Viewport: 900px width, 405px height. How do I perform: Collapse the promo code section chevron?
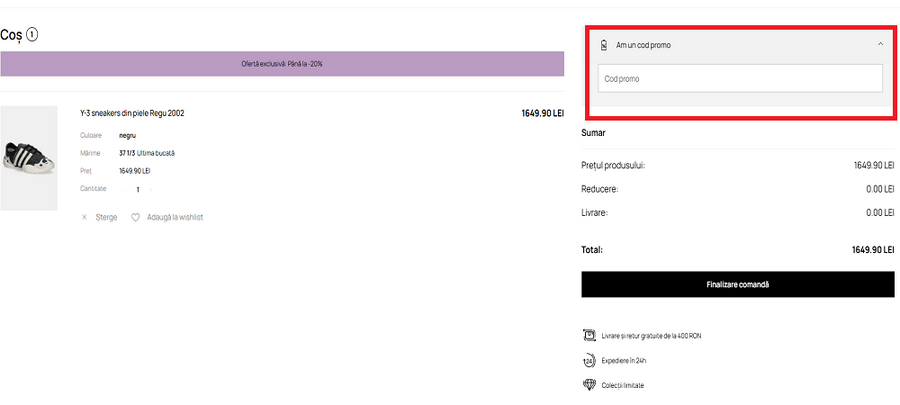click(x=880, y=45)
